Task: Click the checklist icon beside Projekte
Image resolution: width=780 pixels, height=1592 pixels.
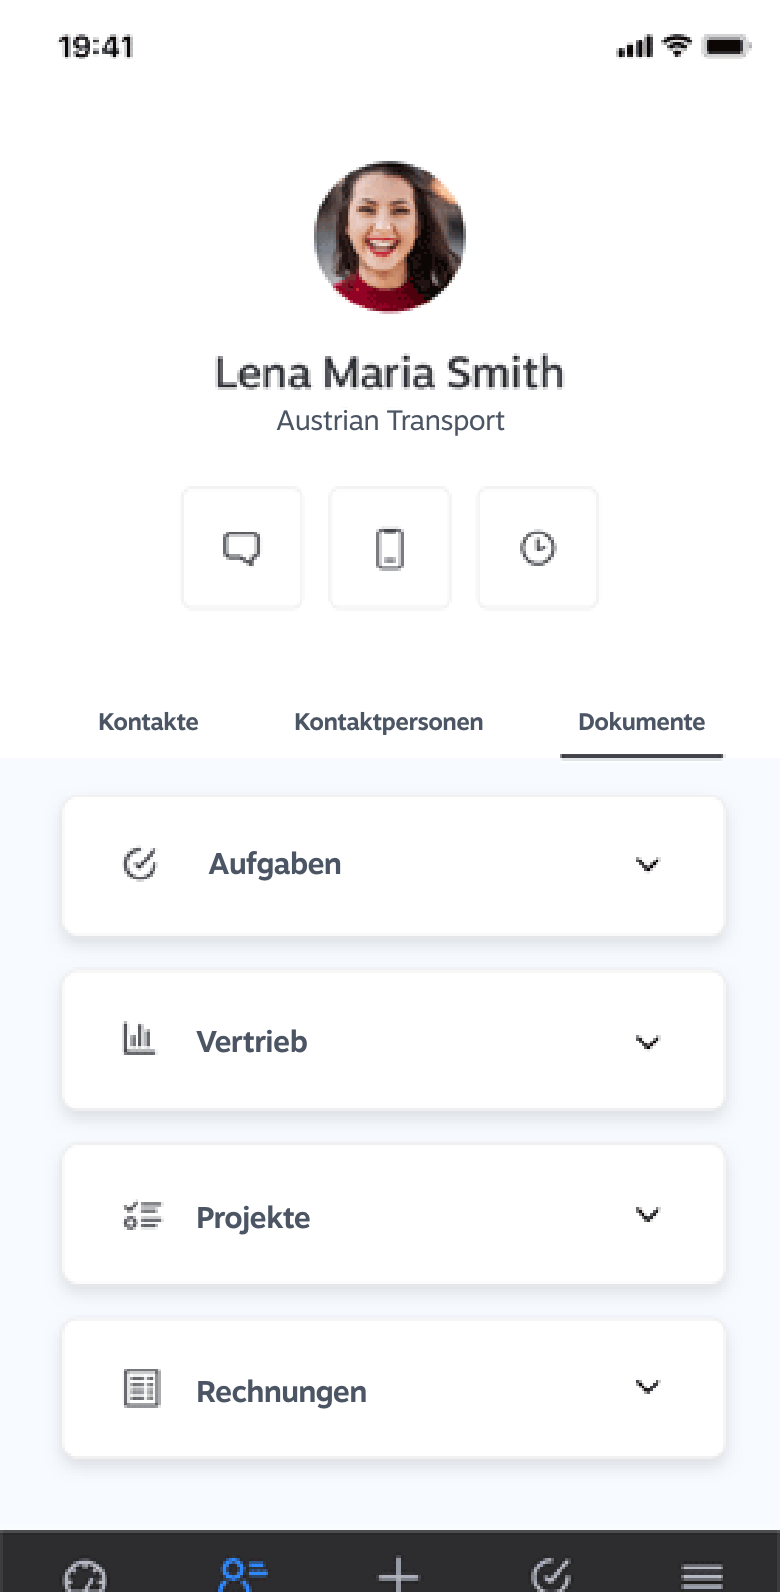Action: (x=142, y=1215)
